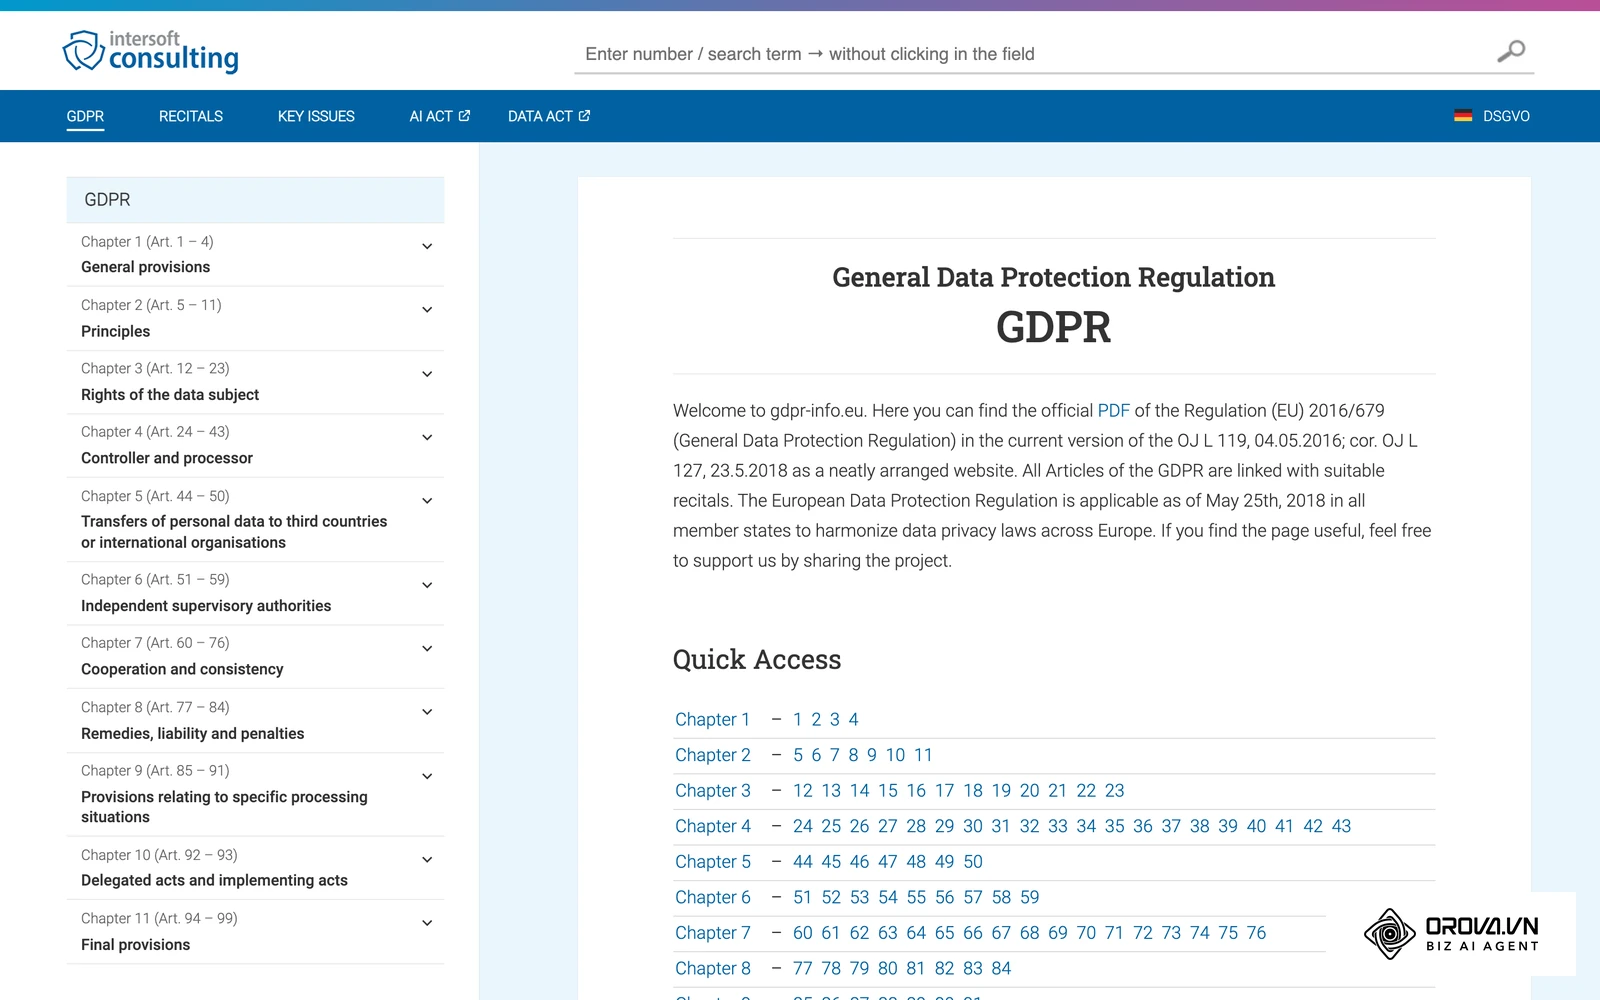Open the intersoft consulting logo
This screenshot has width=1600, height=1000.
tap(151, 52)
